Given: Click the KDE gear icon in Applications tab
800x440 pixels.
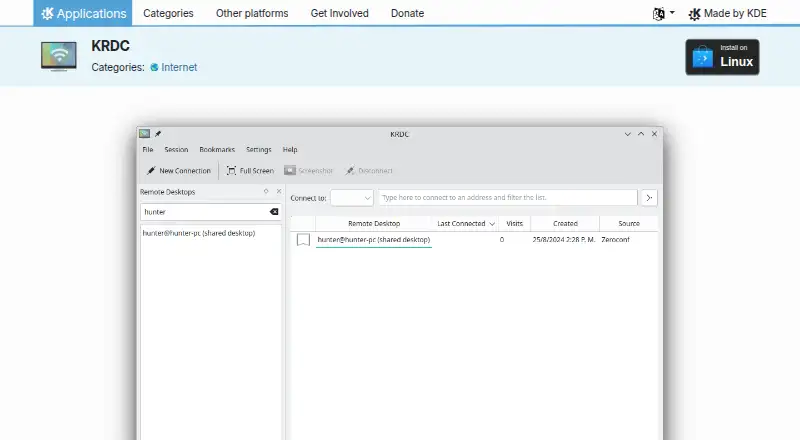Looking at the screenshot, I should point(47,13).
